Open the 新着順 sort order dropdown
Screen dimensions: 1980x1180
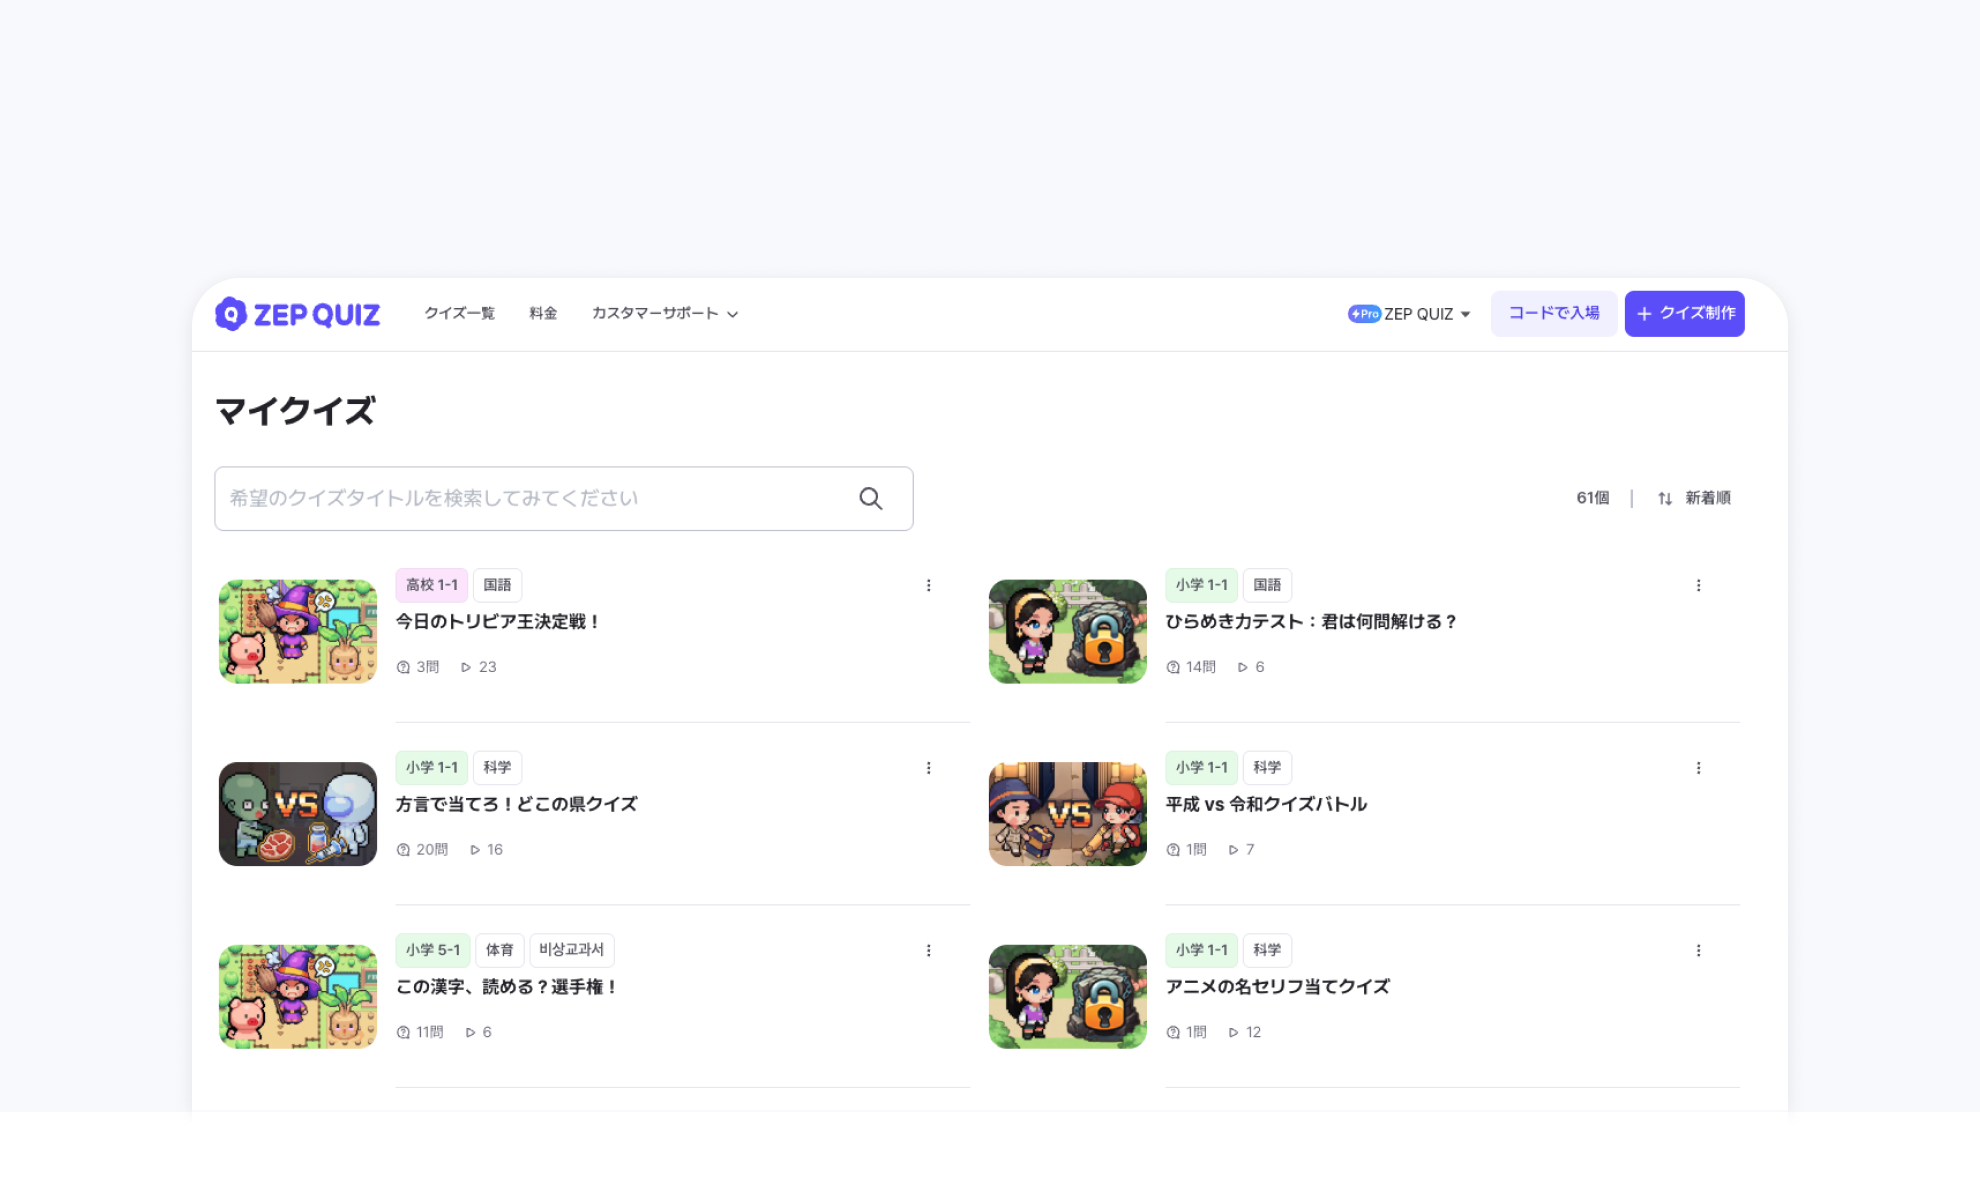1707,498
